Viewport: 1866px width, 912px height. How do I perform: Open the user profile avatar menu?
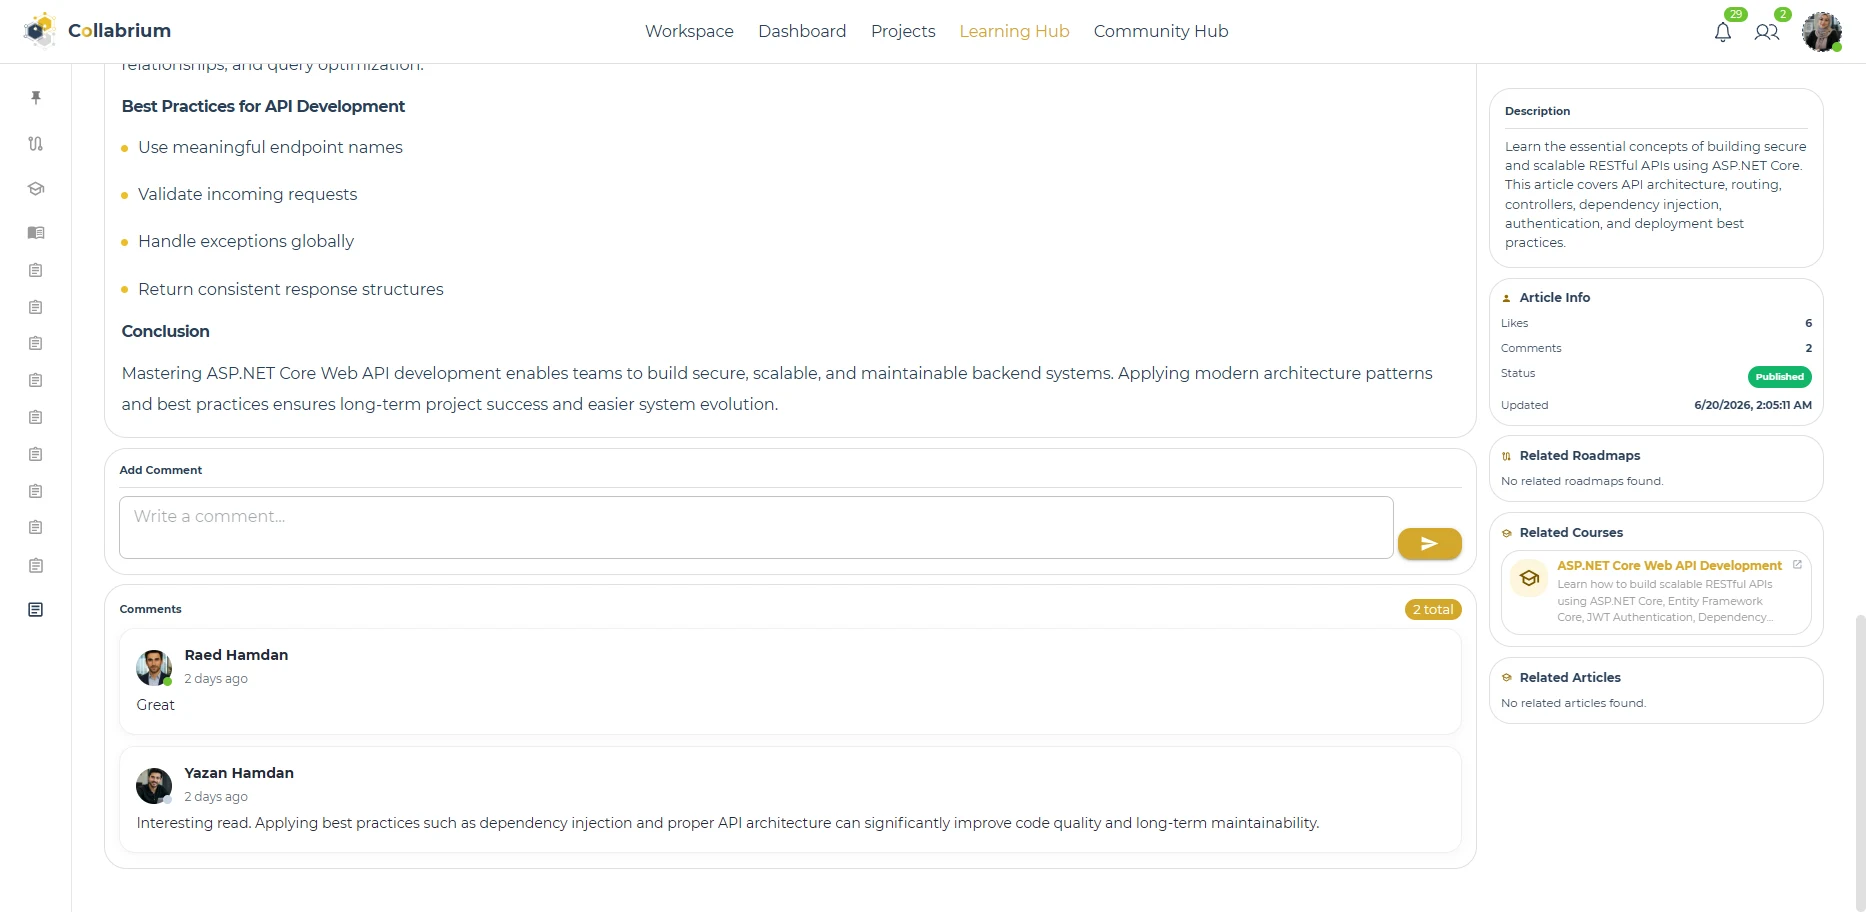1822,32
